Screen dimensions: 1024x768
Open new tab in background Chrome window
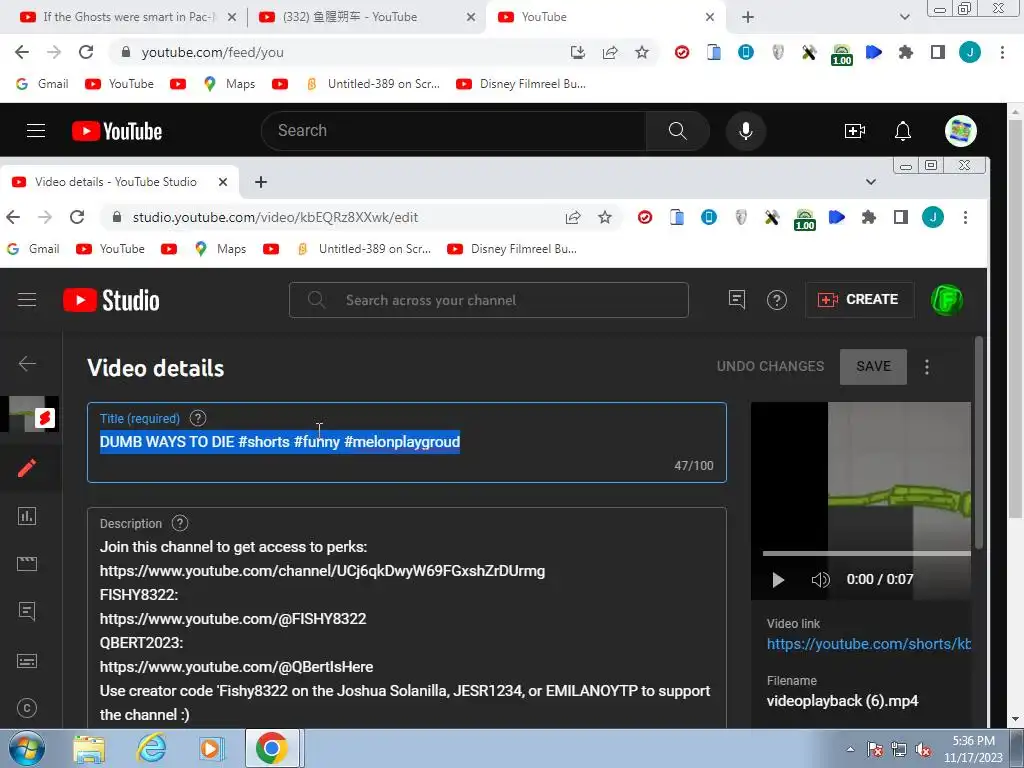pos(748,17)
